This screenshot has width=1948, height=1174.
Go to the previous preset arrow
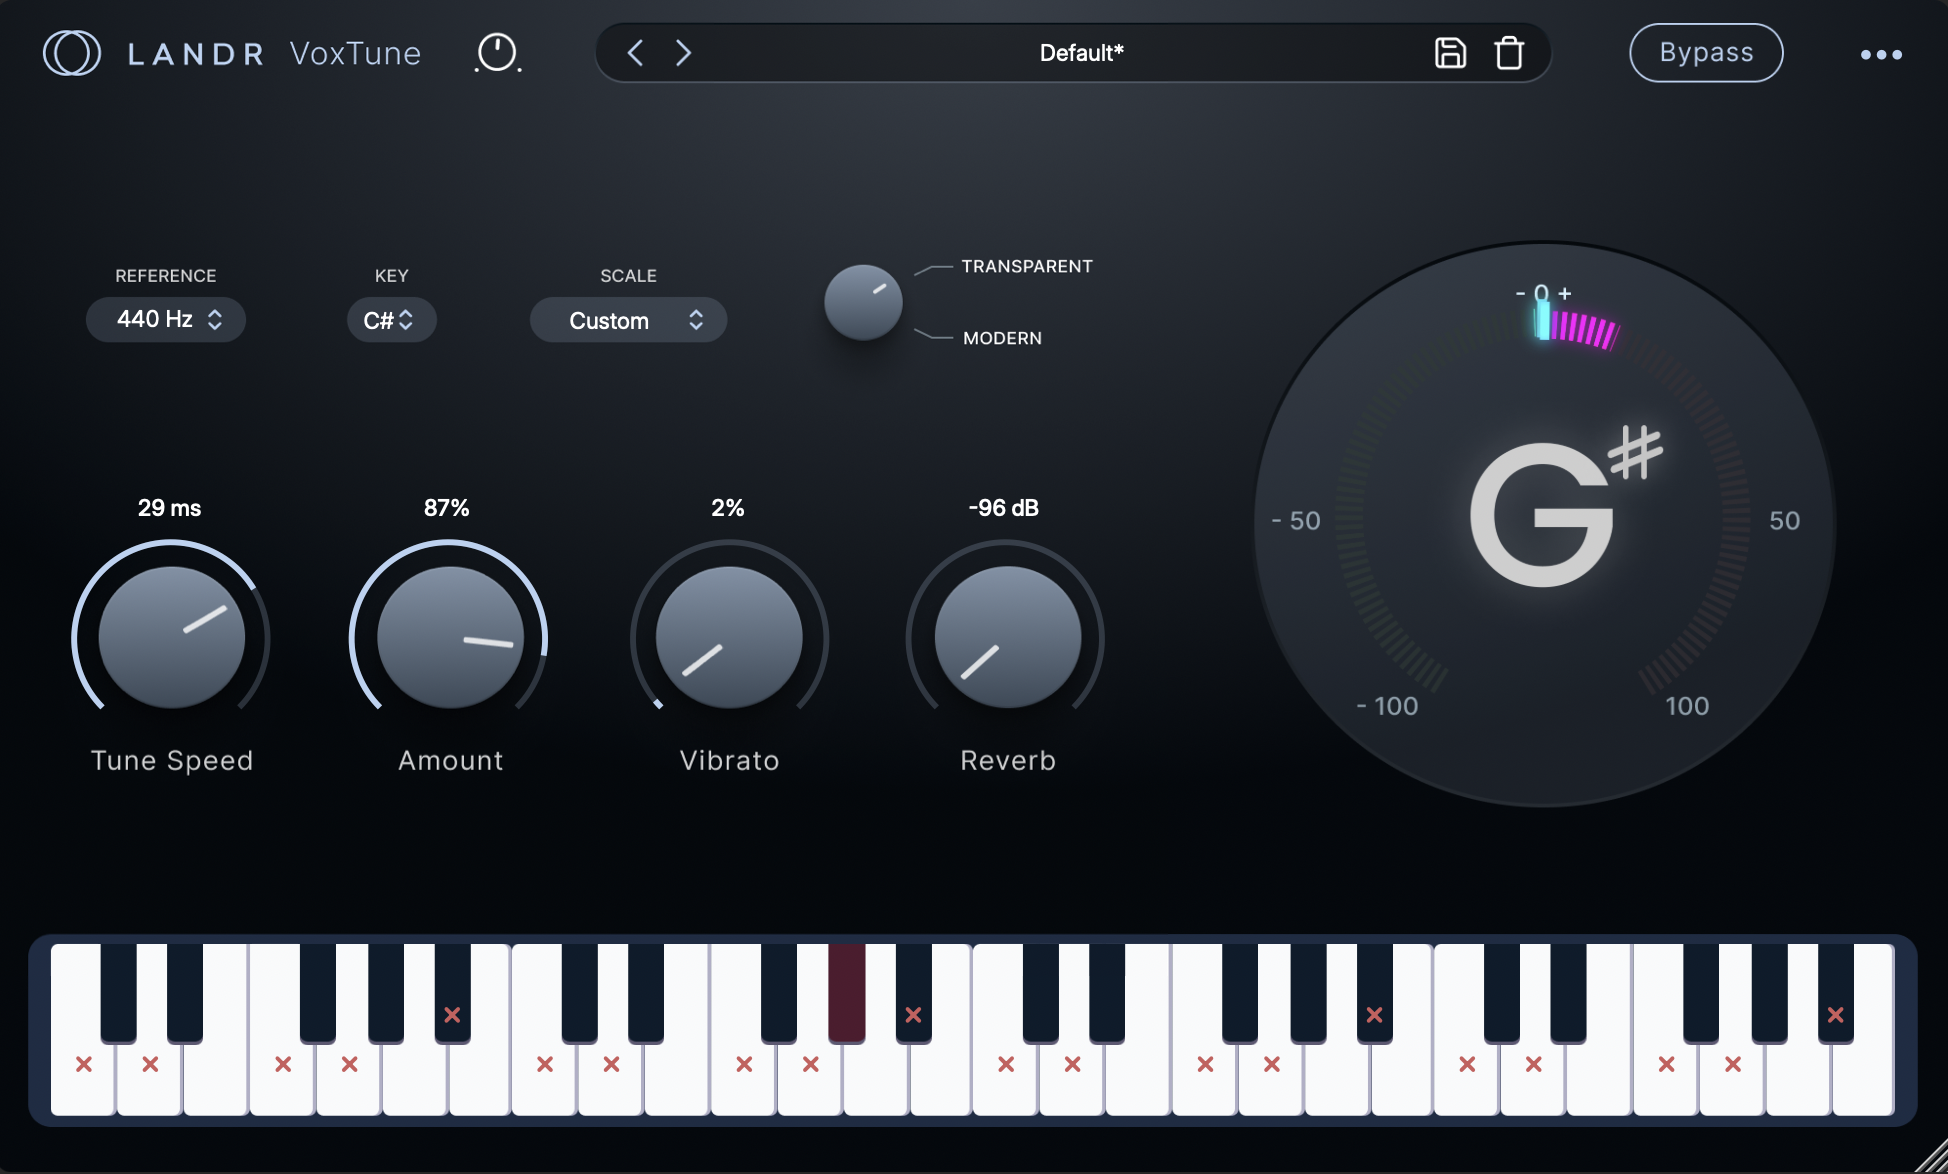tap(635, 53)
